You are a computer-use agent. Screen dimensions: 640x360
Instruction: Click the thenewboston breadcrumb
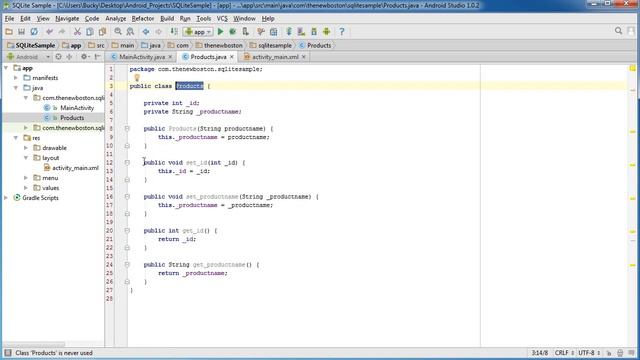pos(219,45)
